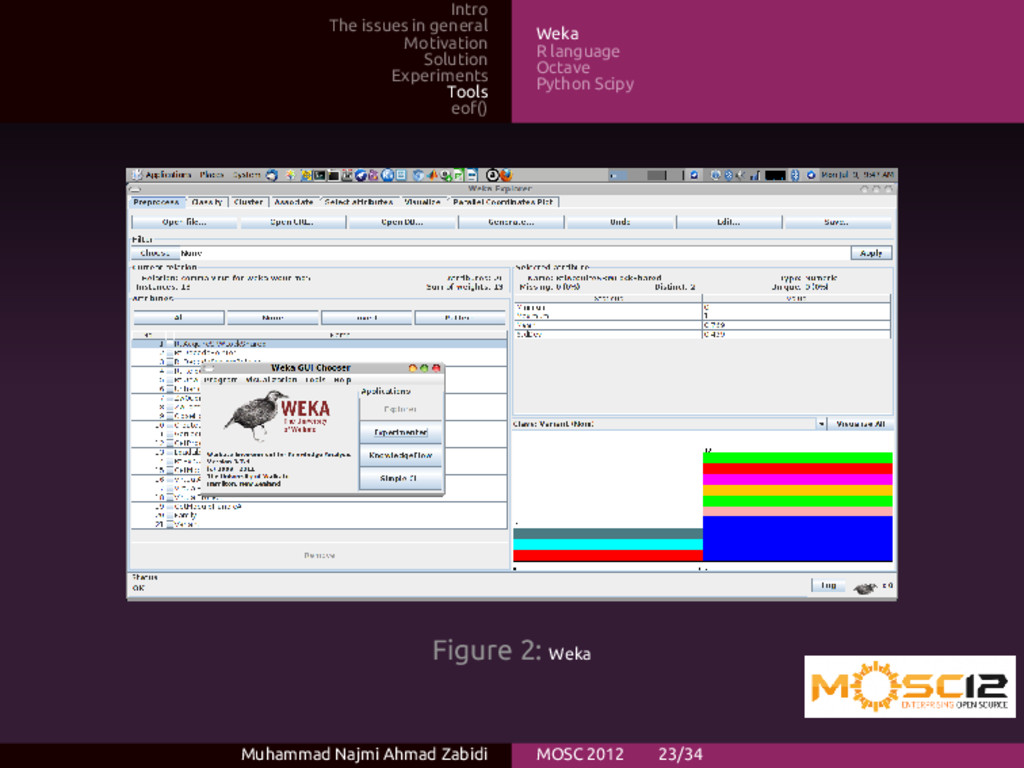Deselect attributes with the None button
This screenshot has width=1024, height=768.
[272, 317]
